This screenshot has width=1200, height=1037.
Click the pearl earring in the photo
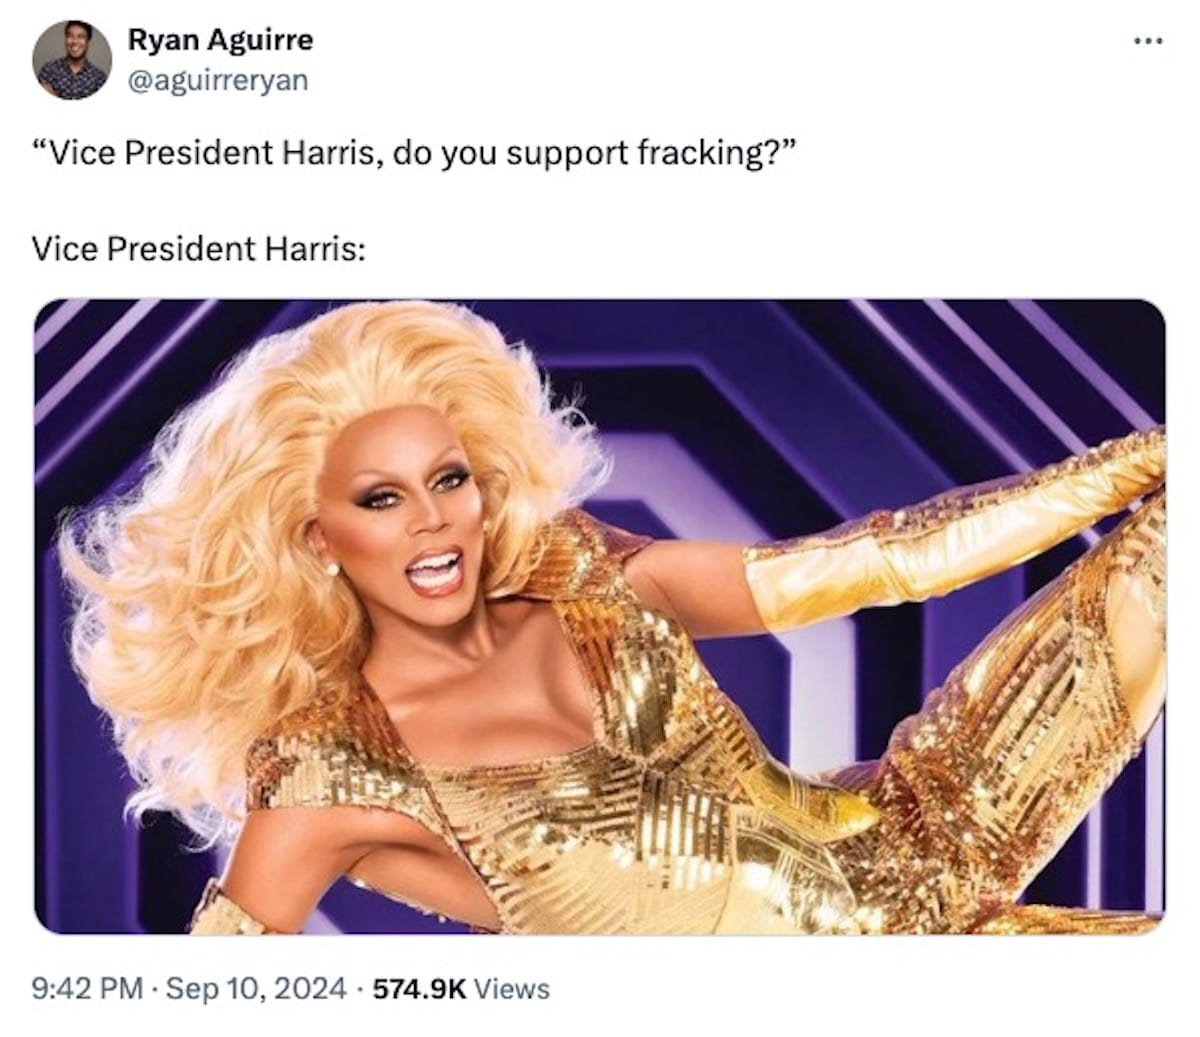tap(331, 569)
